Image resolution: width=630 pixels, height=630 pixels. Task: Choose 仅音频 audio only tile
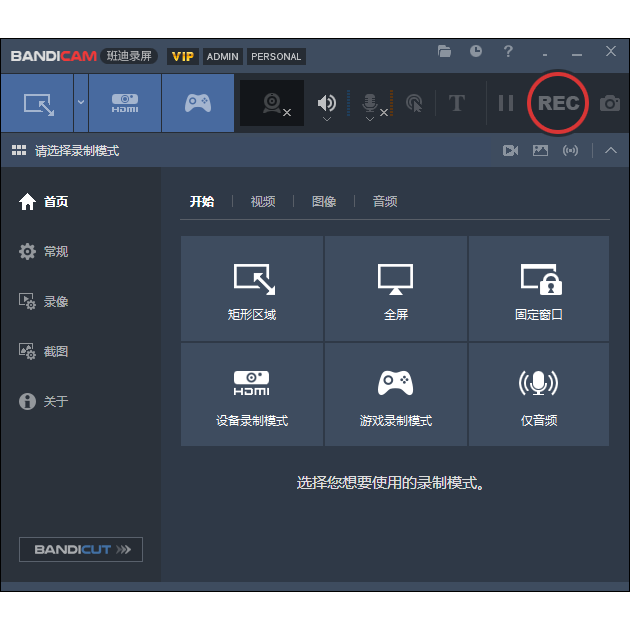tap(539, 394)
